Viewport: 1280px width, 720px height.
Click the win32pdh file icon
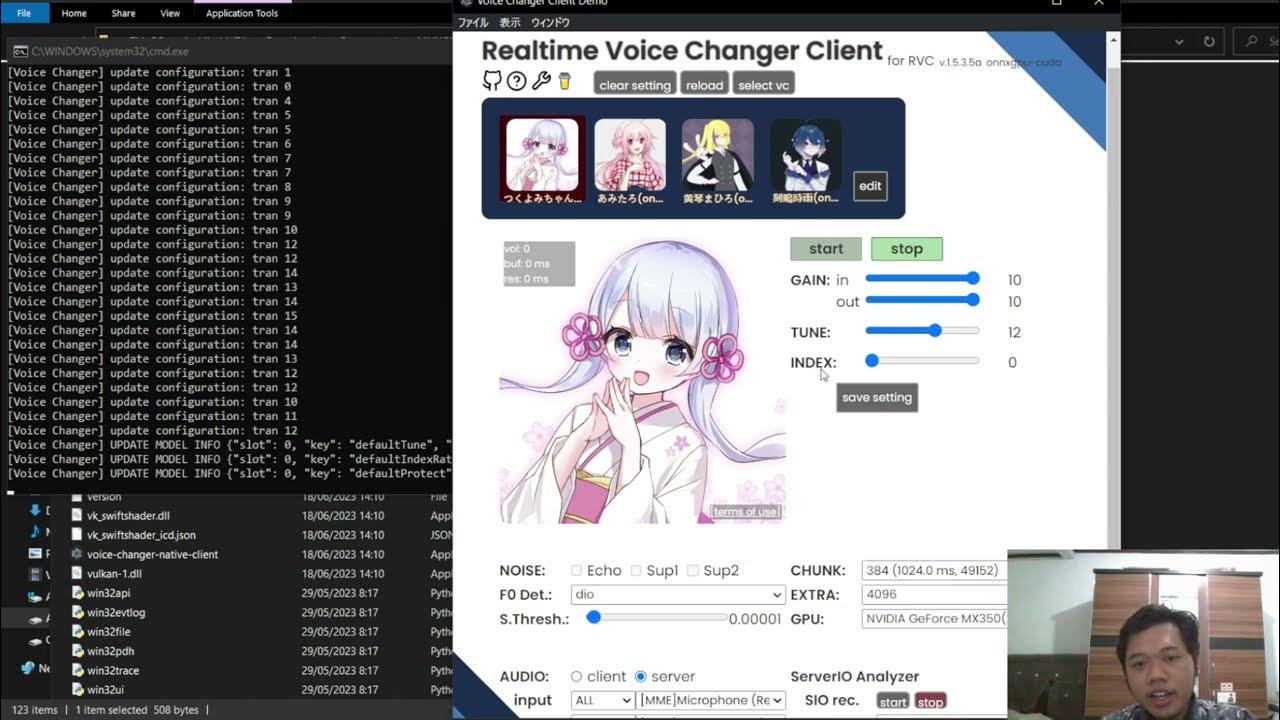pos(77,651)
